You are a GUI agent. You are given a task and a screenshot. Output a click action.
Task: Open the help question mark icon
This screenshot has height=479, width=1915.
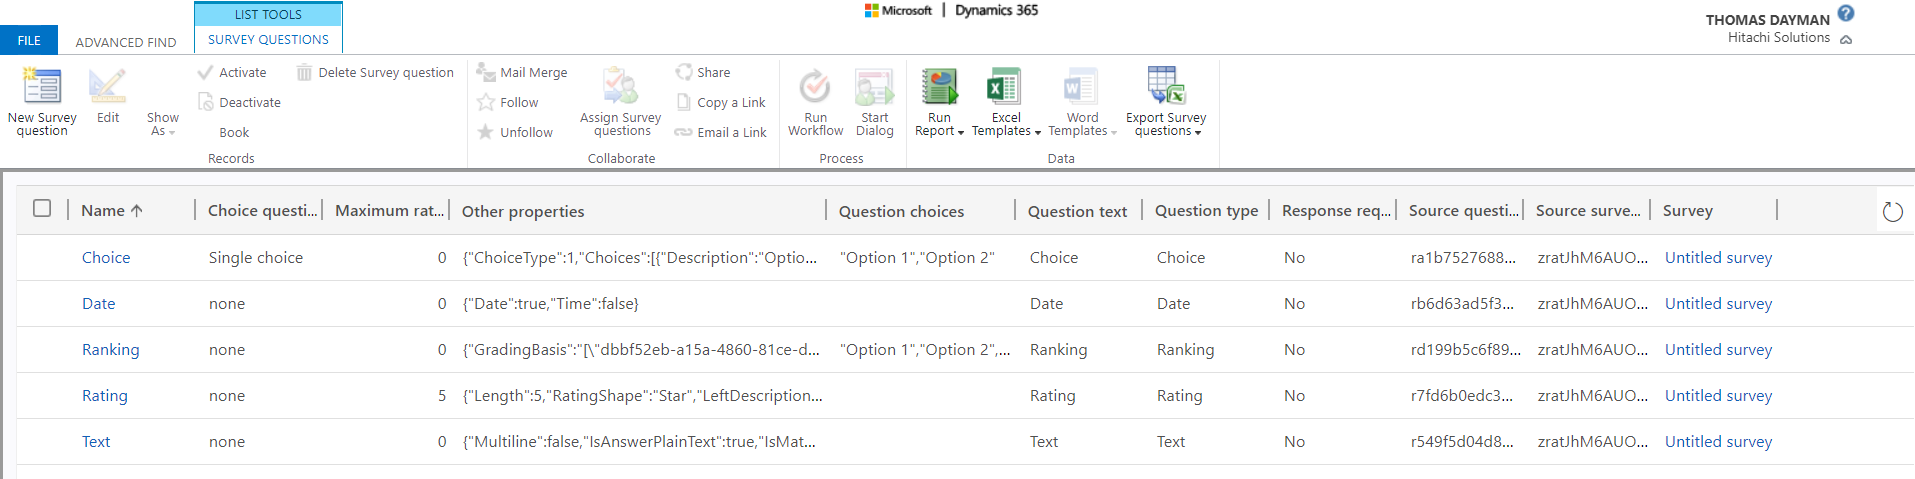(1846, 13)
